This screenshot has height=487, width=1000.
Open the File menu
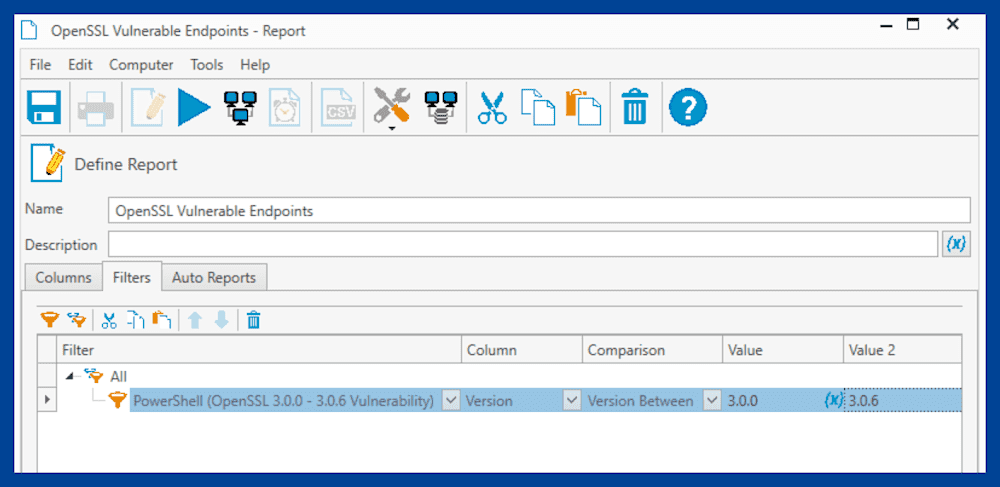(40, 64)
